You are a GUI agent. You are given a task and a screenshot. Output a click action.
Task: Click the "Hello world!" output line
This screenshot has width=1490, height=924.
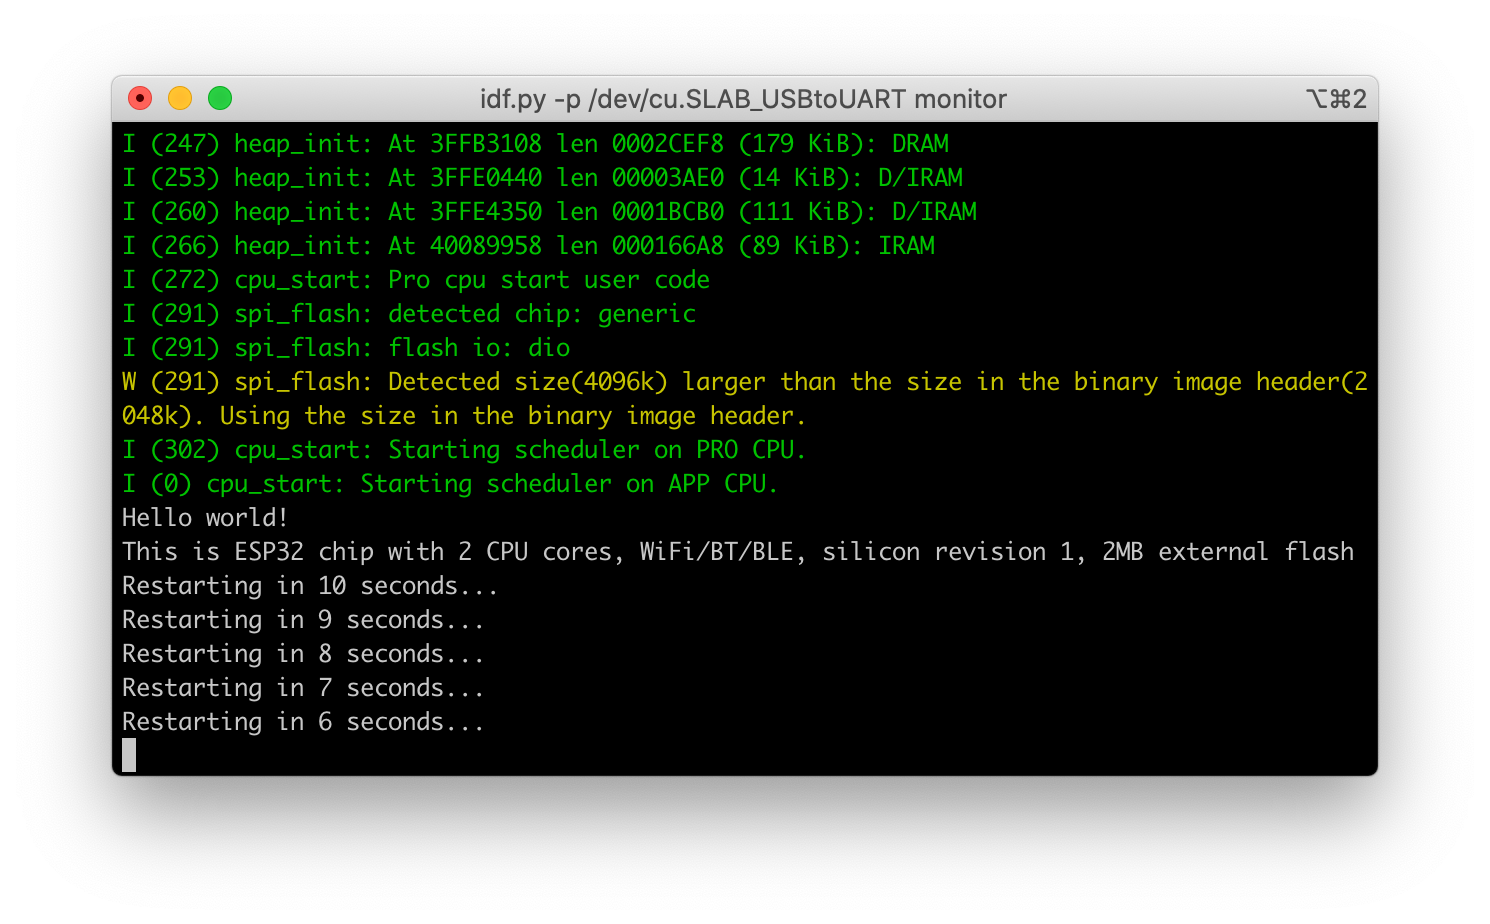(x=205, y=518)
